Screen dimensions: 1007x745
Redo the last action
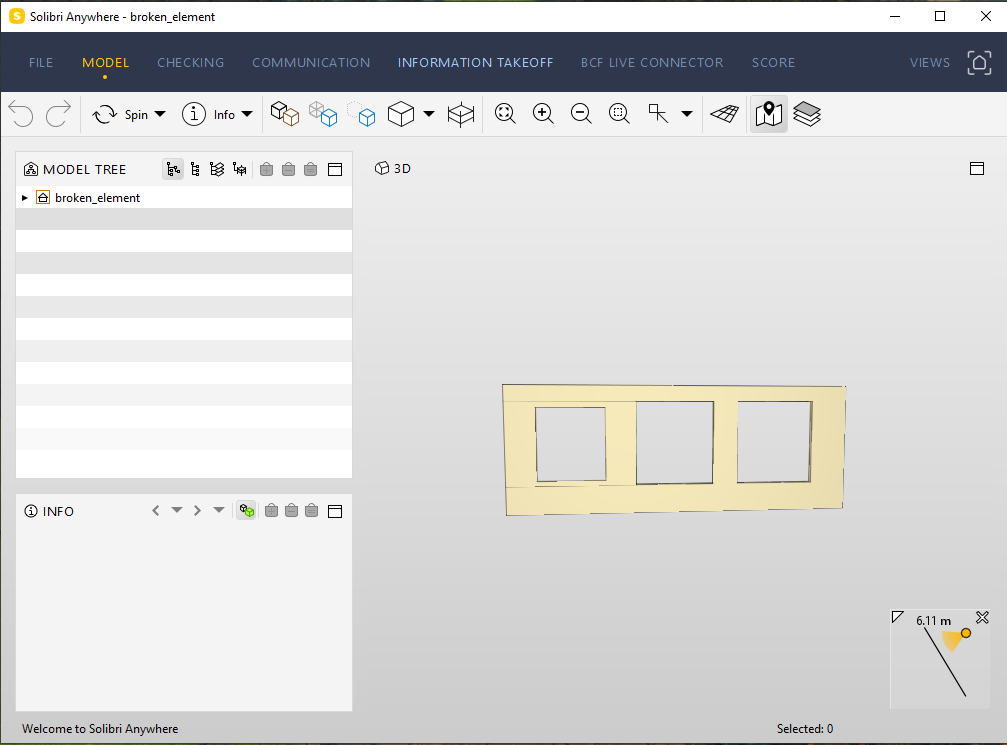58,114
